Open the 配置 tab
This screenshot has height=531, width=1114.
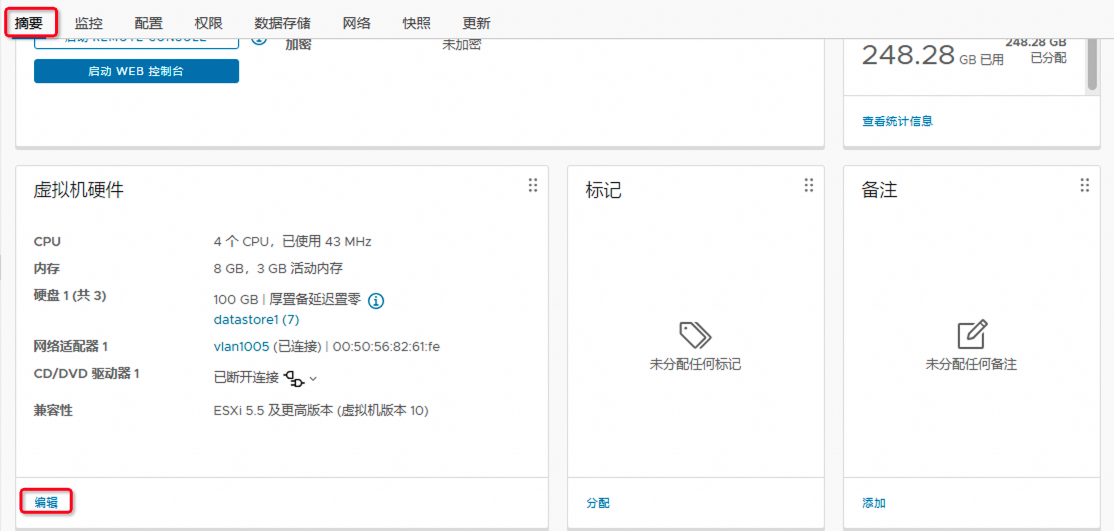[x=148, y=23]
